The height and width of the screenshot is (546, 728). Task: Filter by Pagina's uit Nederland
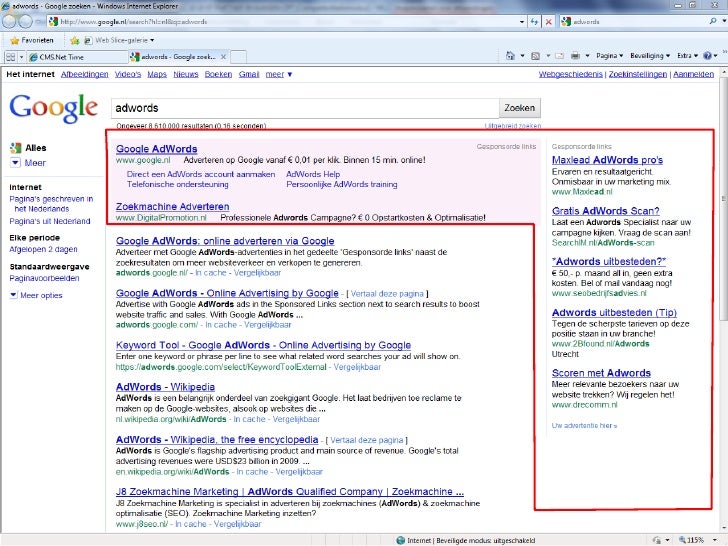pos(50,221)
